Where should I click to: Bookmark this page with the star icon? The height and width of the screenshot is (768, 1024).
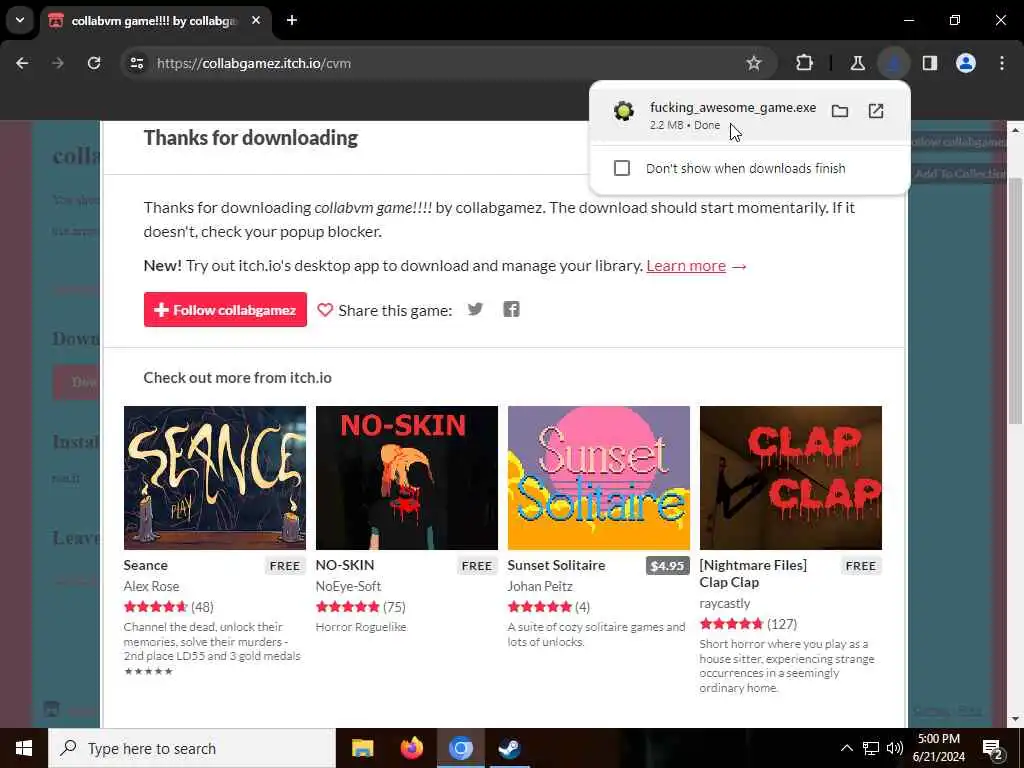click(x=754, y=63)
